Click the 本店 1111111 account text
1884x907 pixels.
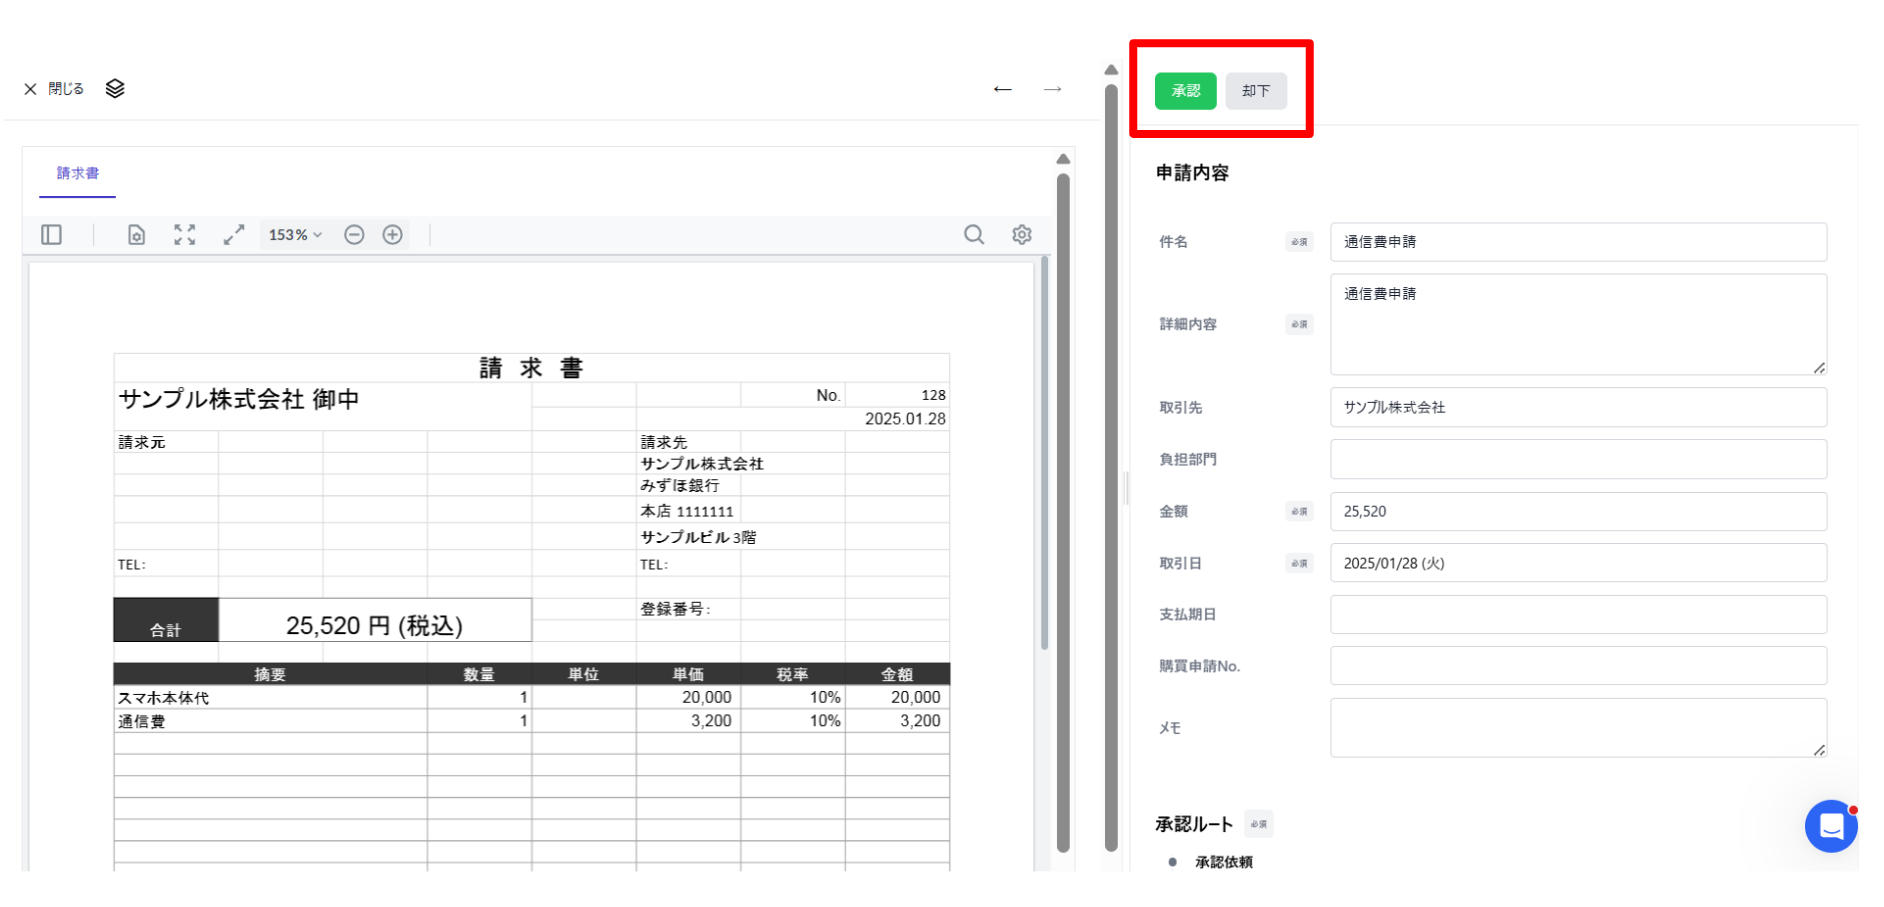pyautogui.click(x=687, y=511)
